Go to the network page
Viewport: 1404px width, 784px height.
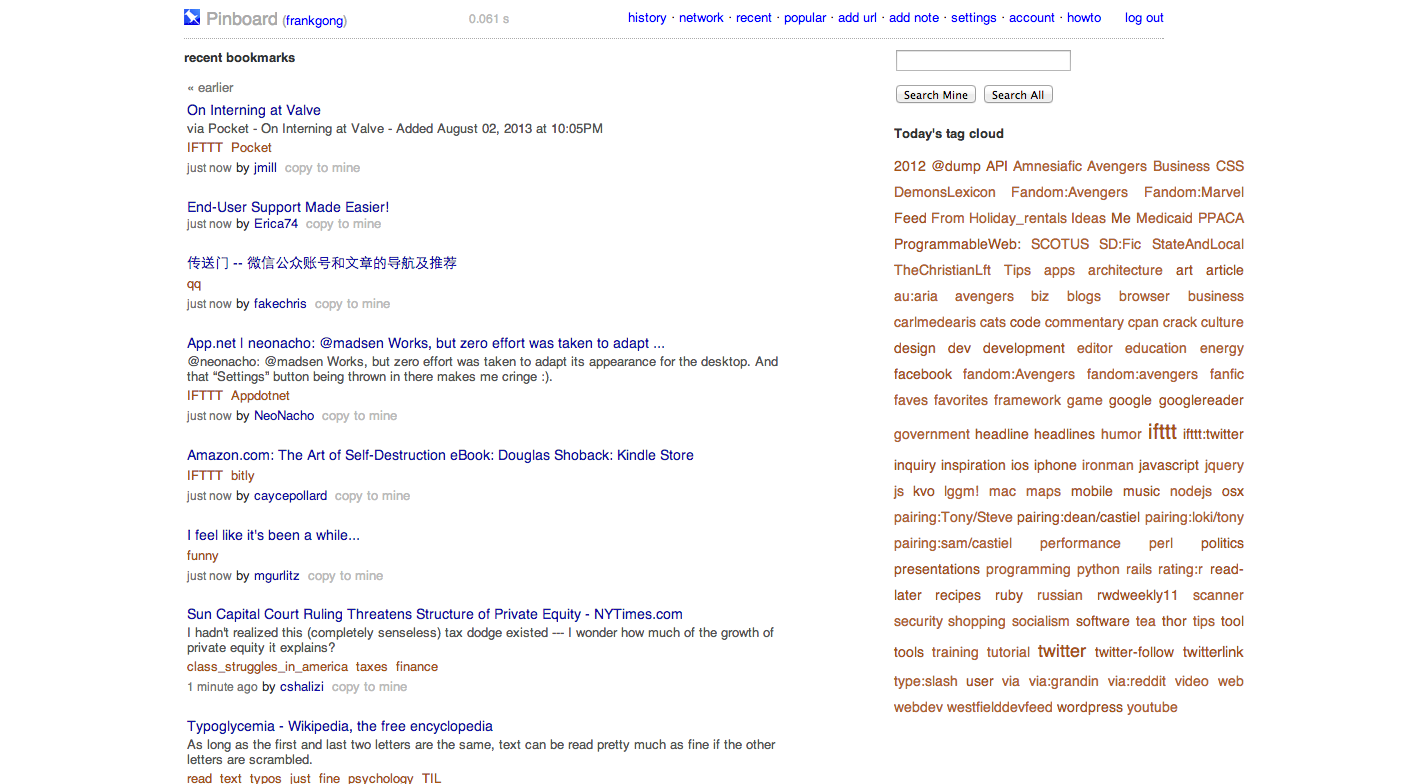[701, 18]
